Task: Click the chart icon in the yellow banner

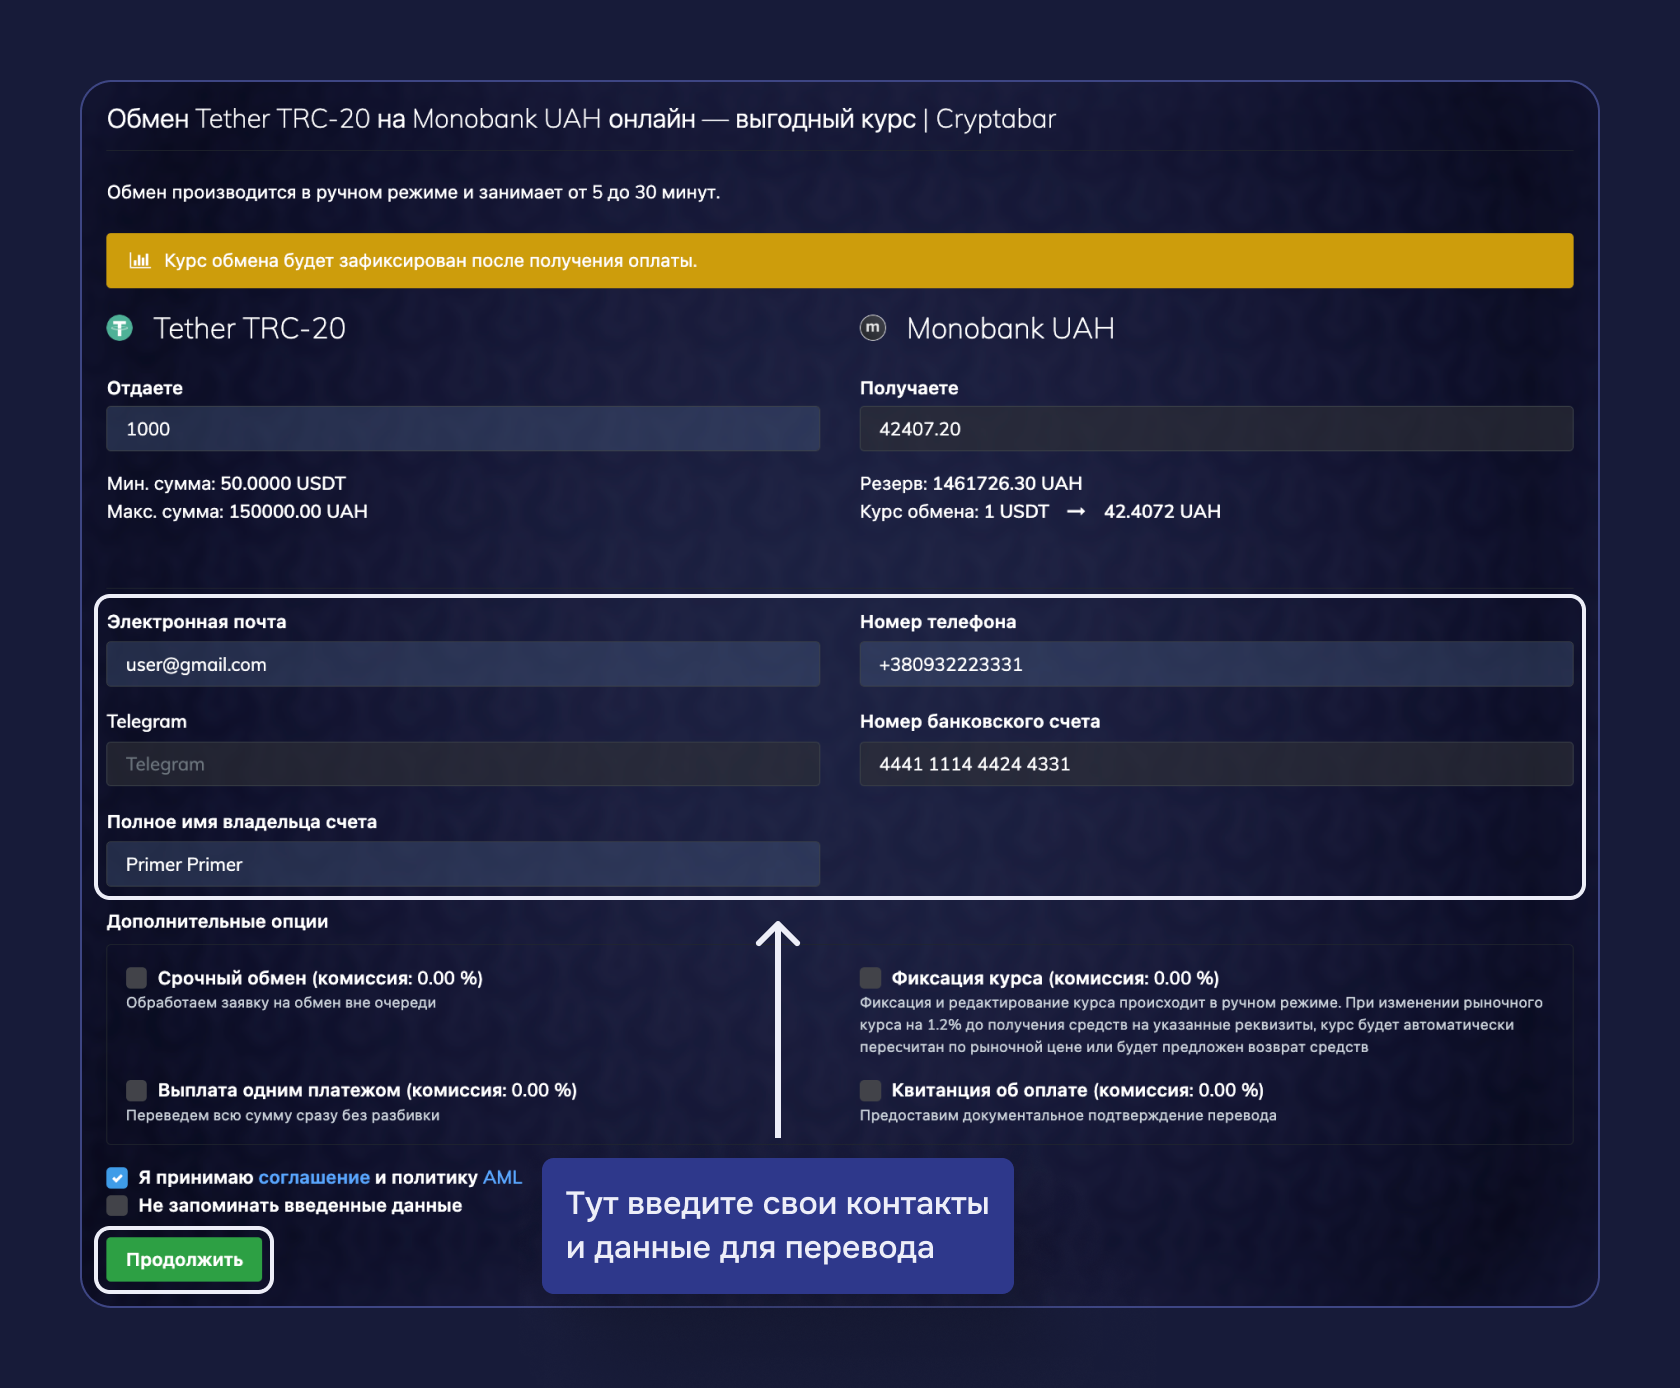Action: point(139,260)
